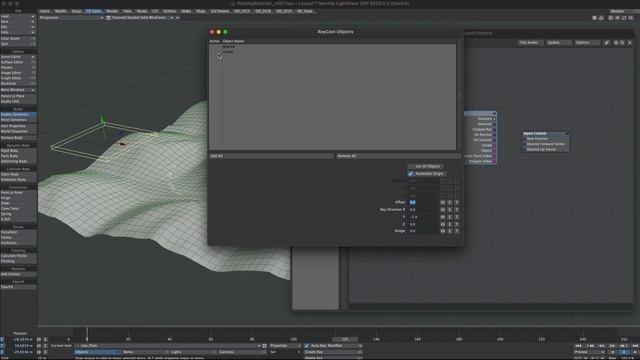The height and width of the screenshot is (360, 640).
Task: Switch to the Render tab
Action: click(112, 11)
